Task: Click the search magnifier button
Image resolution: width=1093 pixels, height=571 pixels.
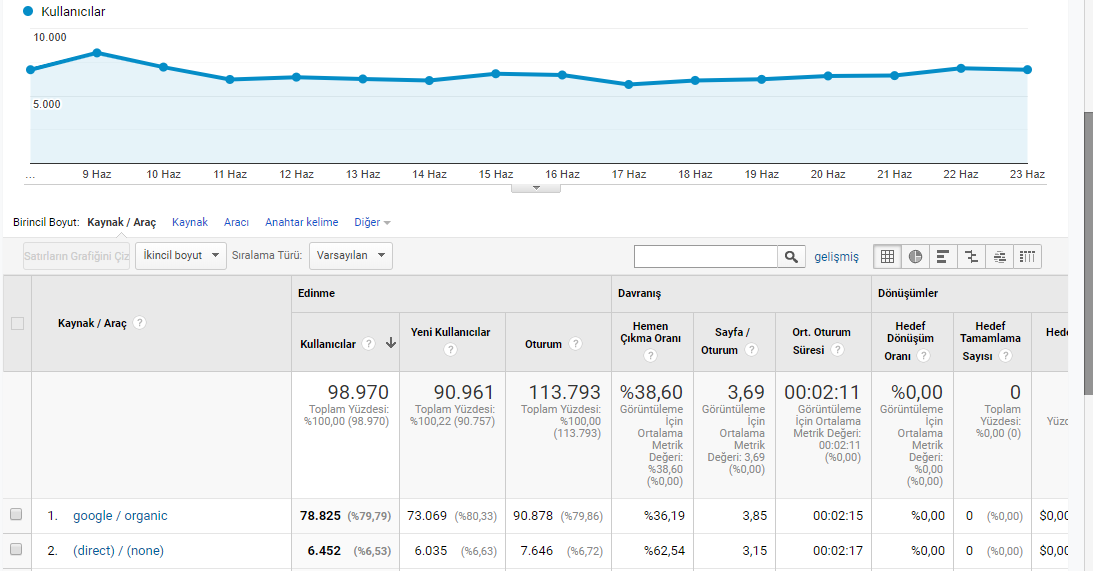Action: click(791, 257)
